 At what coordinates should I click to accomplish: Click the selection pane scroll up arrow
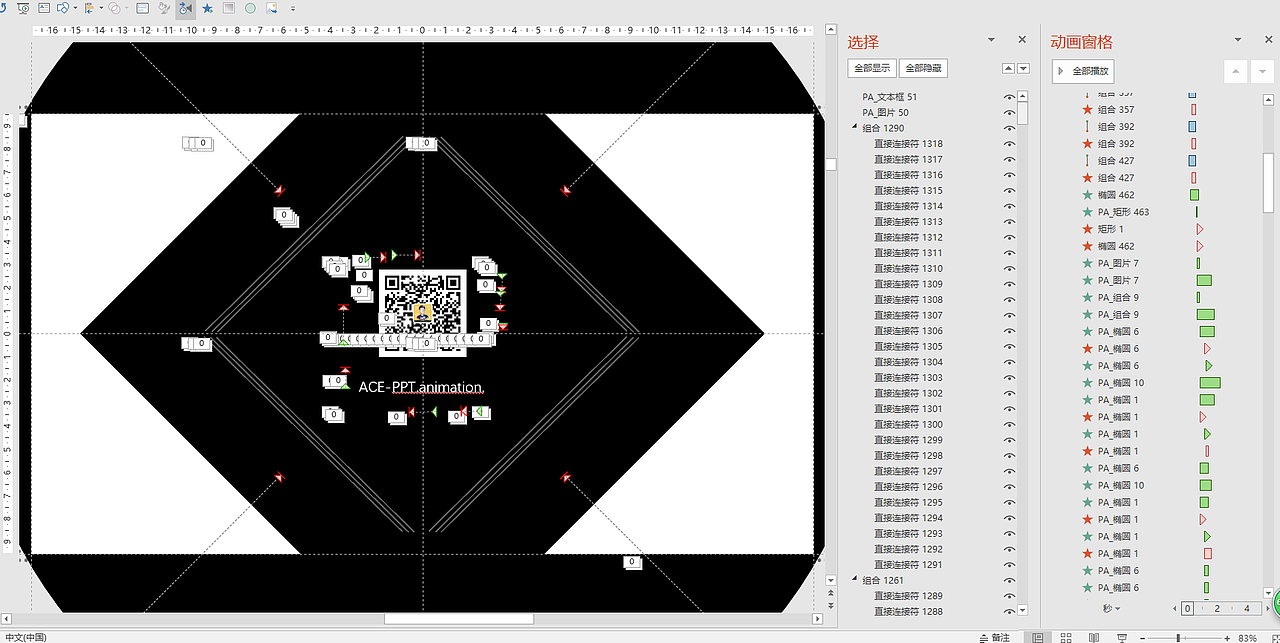pyautogui.click(x=1023, y=97)
